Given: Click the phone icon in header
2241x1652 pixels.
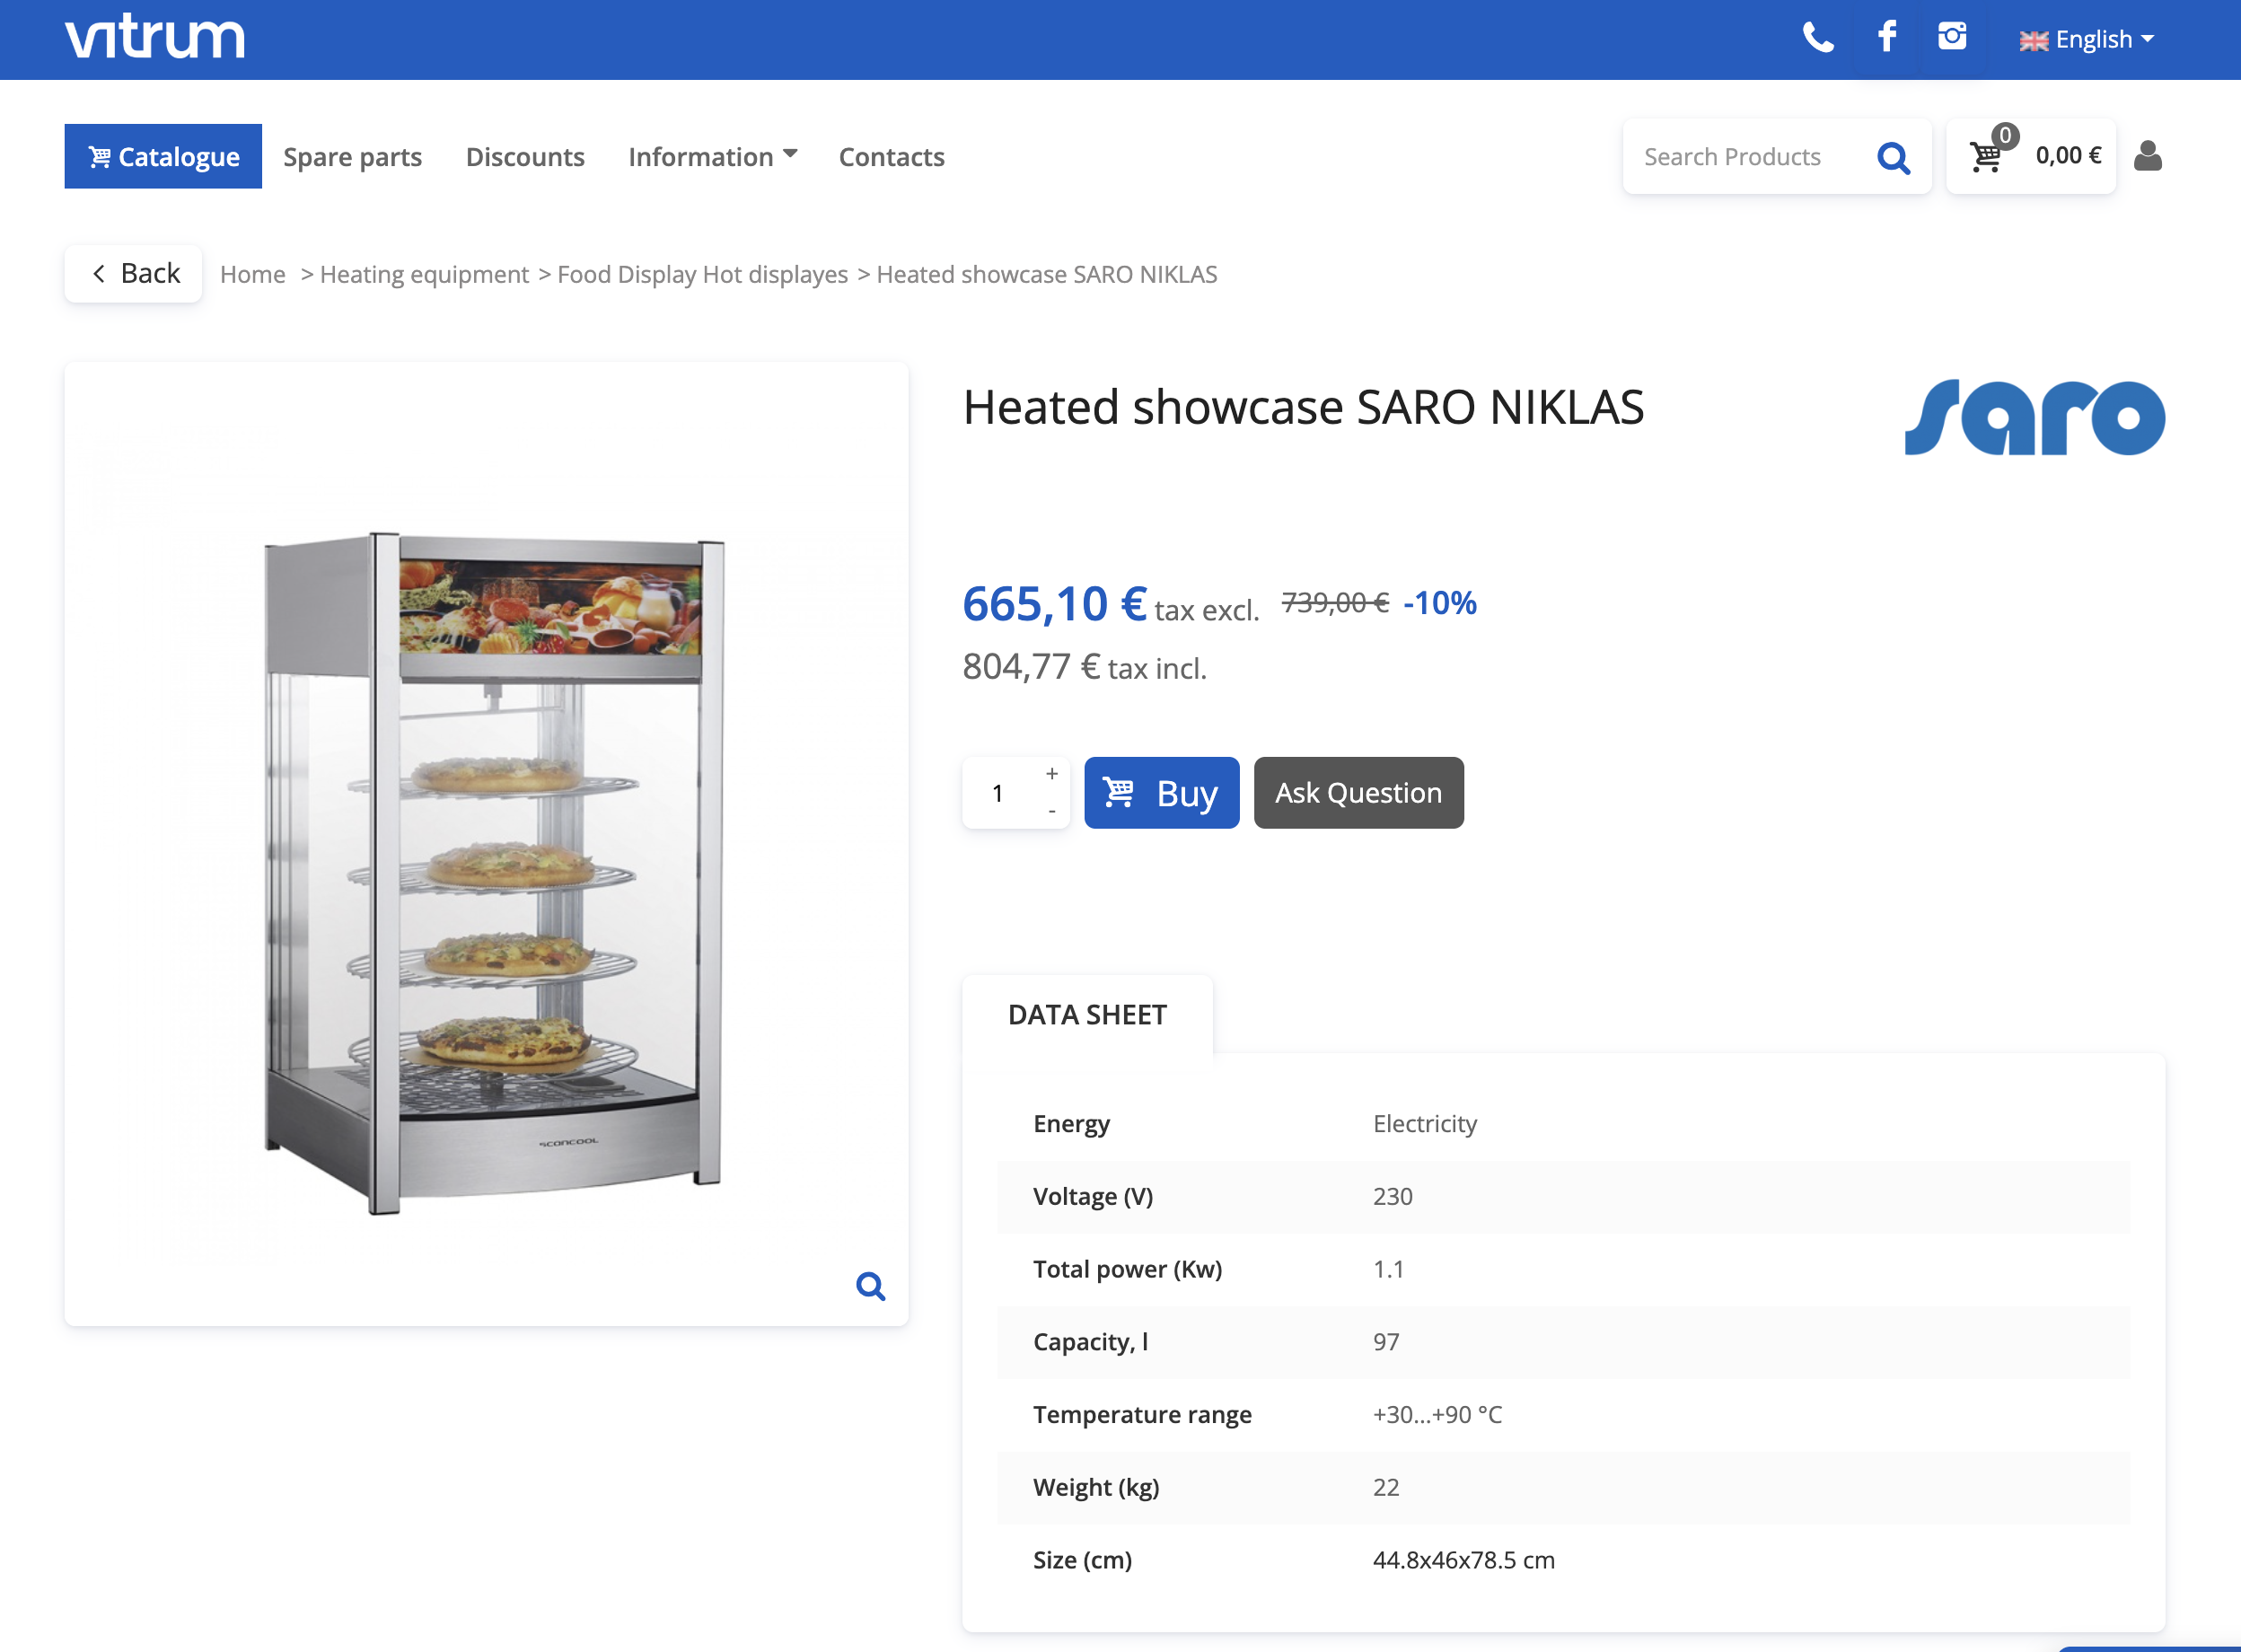Looking at the screenshot, I should 1818,38.
